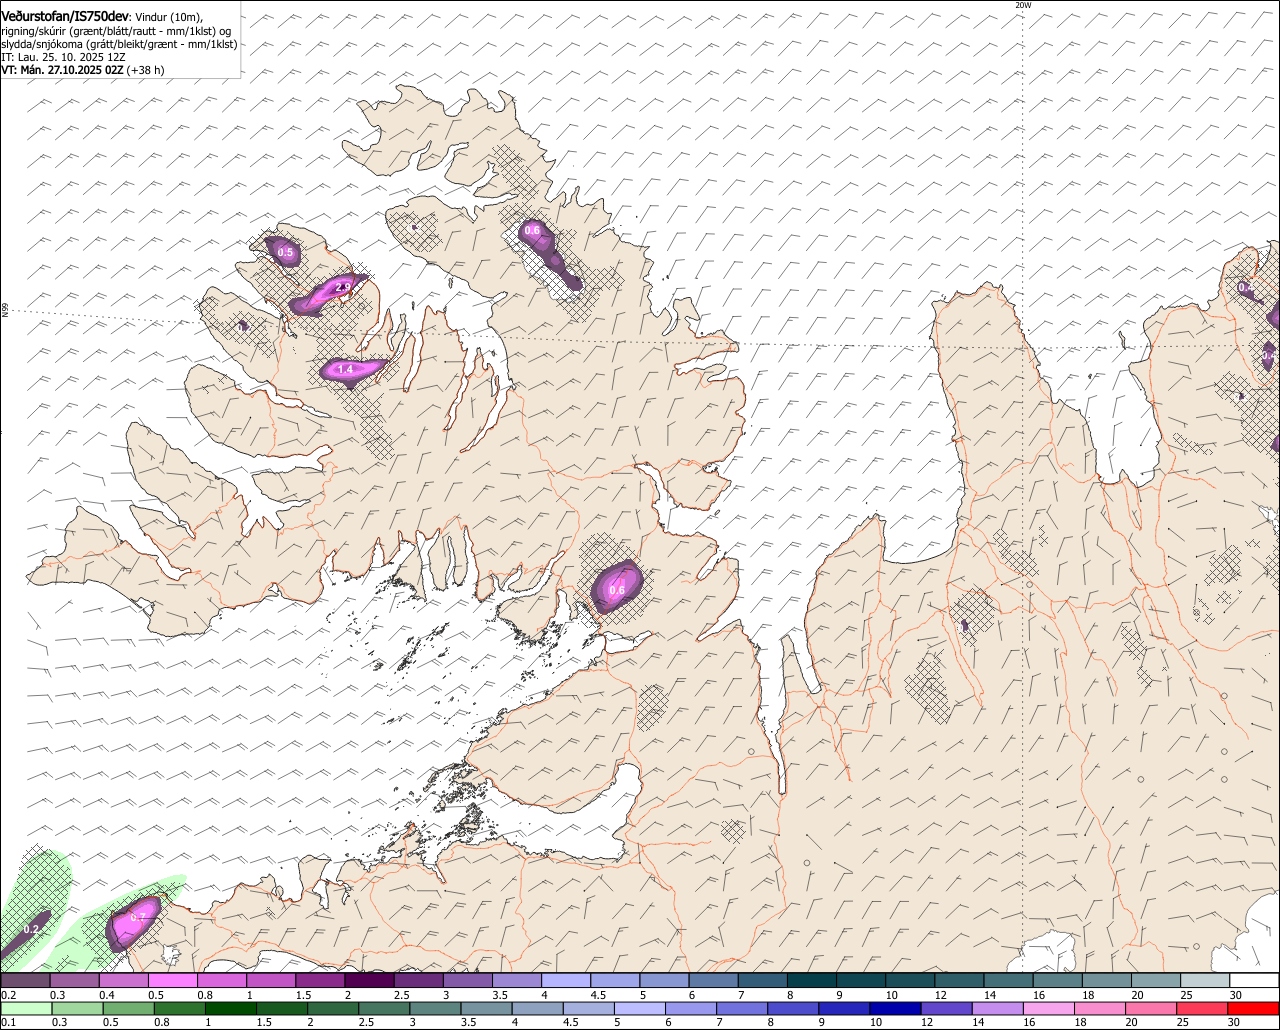Click the '0.2' label in upper legend

pyautogui.click(x=8, y=995)
